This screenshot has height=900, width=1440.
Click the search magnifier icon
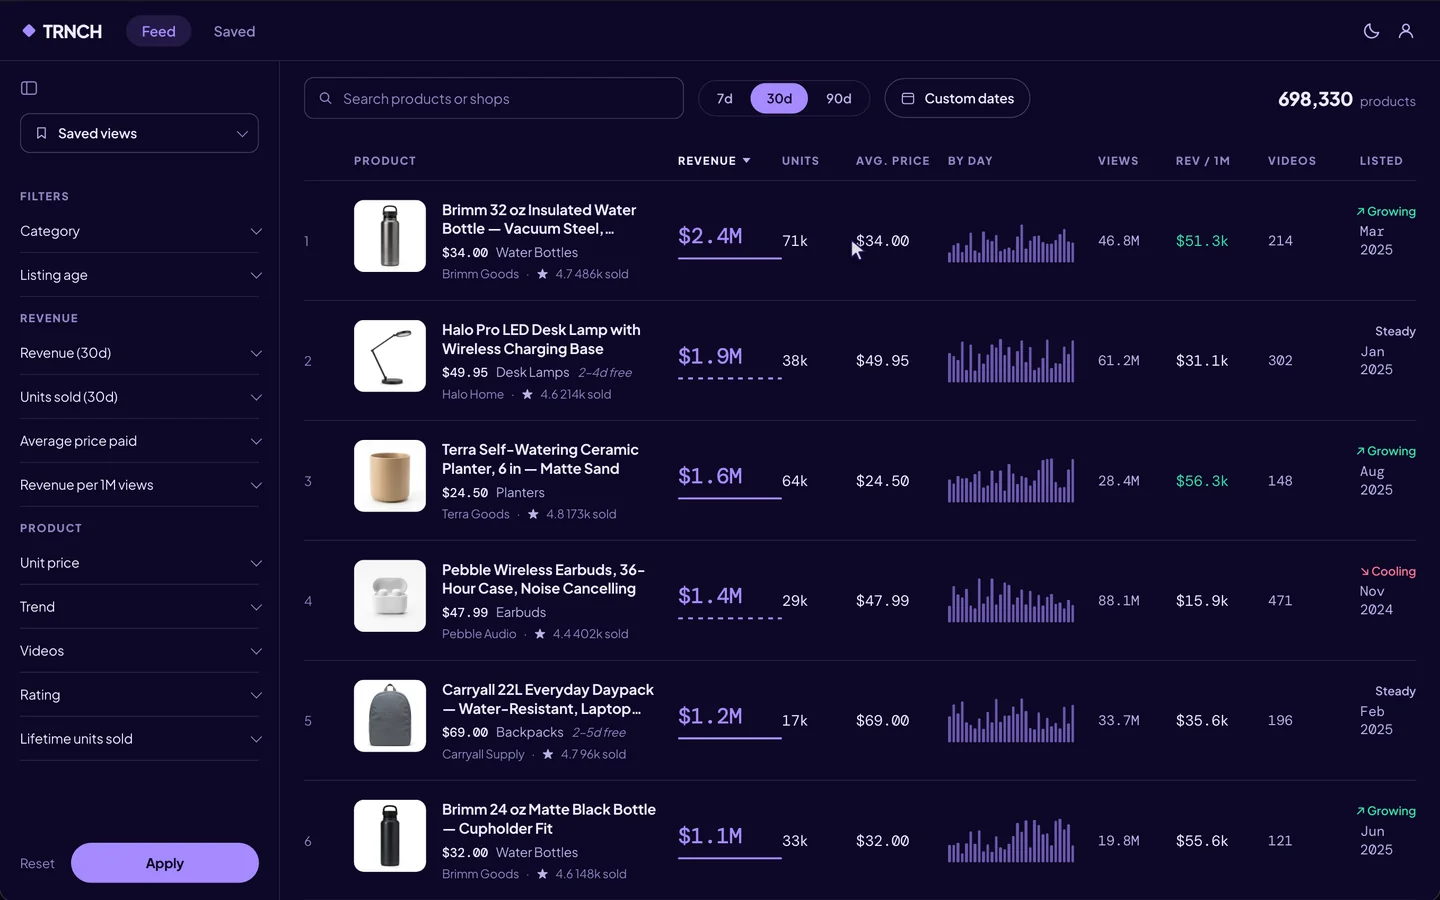pyautogui.click(x=325, y=98)
